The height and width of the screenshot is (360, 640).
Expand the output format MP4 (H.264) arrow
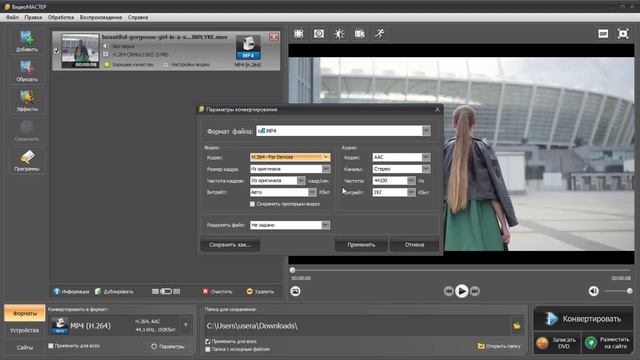click(186, 326)
